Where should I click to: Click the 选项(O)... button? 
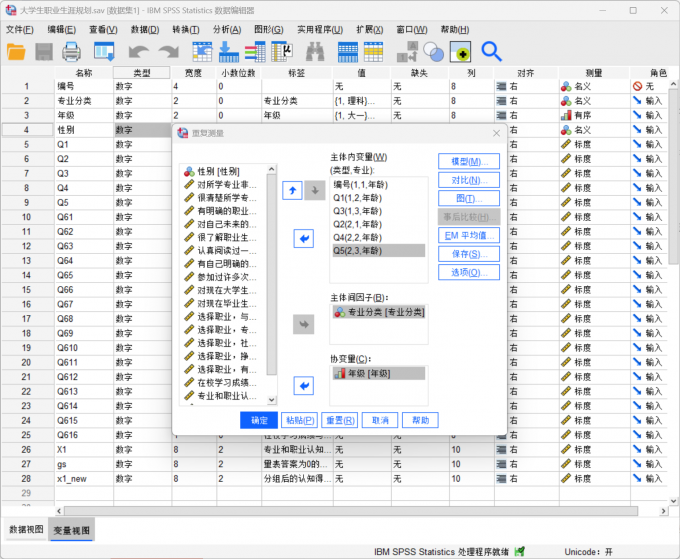click(x=469, y=272)
